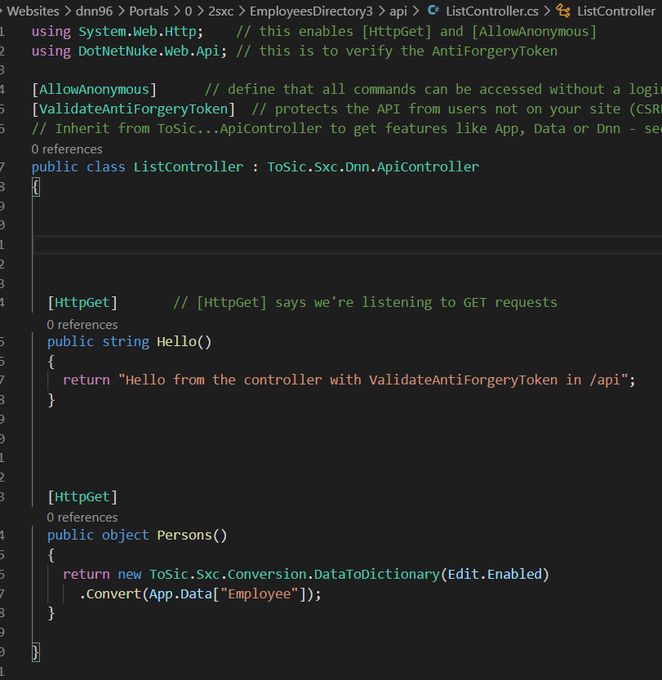Screen dimensions: 662x680
Task: Open the 2sxc breadcrumb folder
Action: click(x=221, y=11)
